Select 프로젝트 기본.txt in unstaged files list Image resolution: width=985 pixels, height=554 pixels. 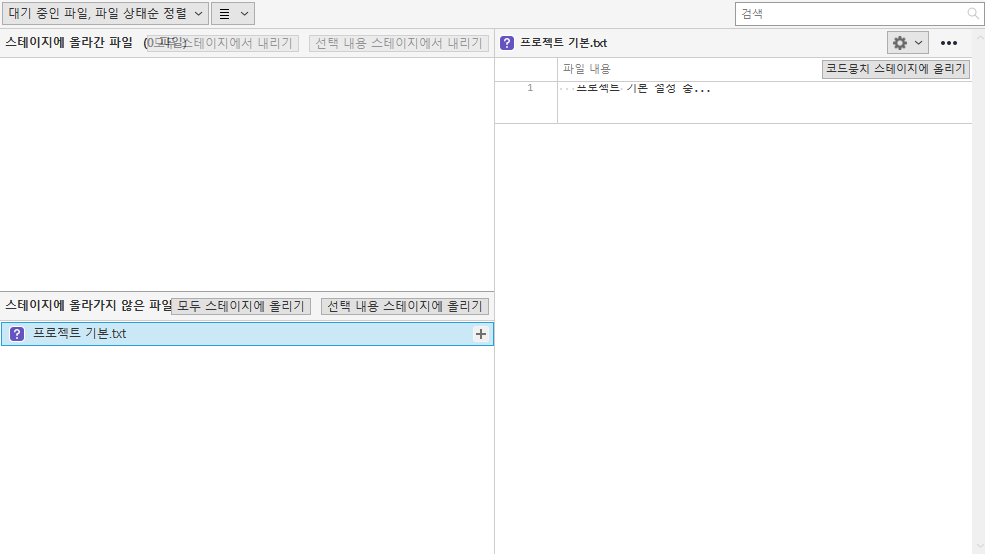pos(247,334)
